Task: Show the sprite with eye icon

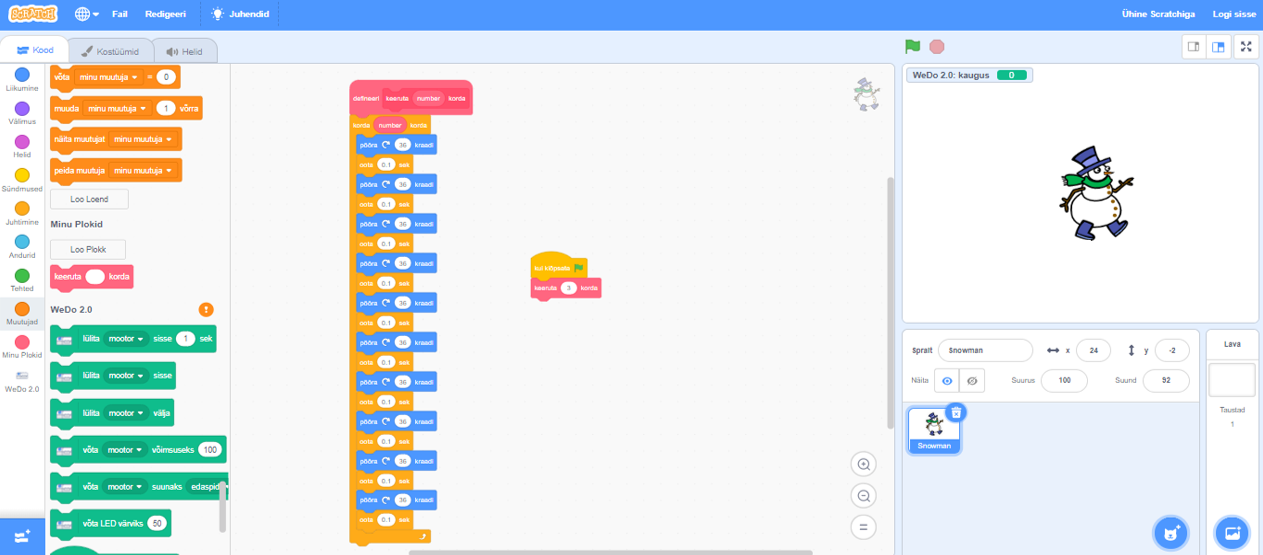Action: pos(946,381)
